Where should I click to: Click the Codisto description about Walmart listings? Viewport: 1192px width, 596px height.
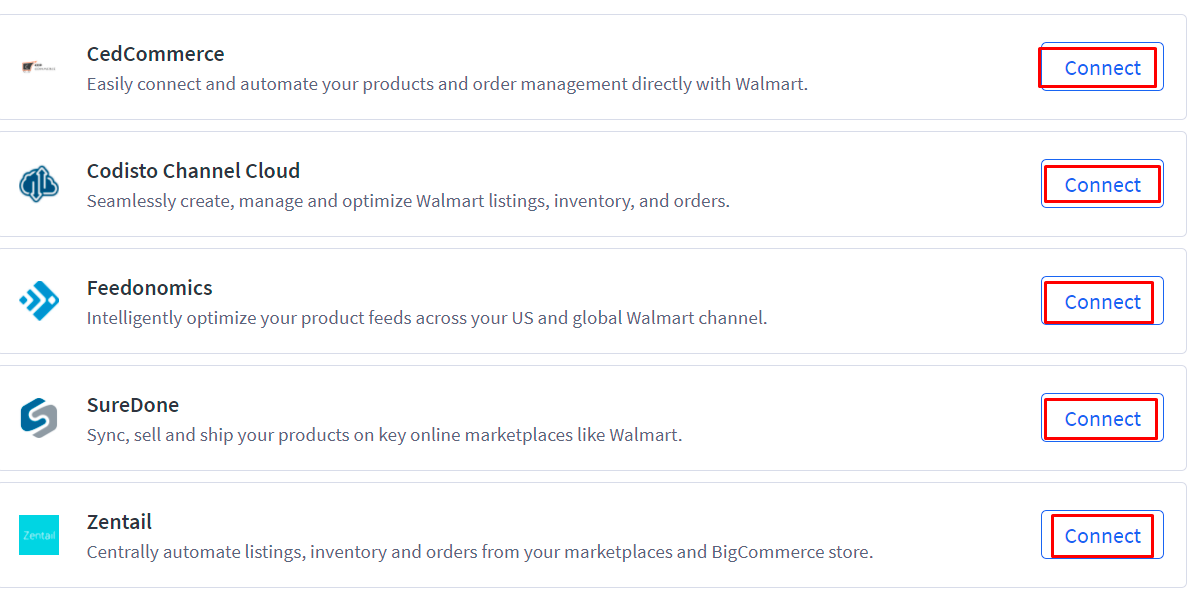tap(408, 201)
